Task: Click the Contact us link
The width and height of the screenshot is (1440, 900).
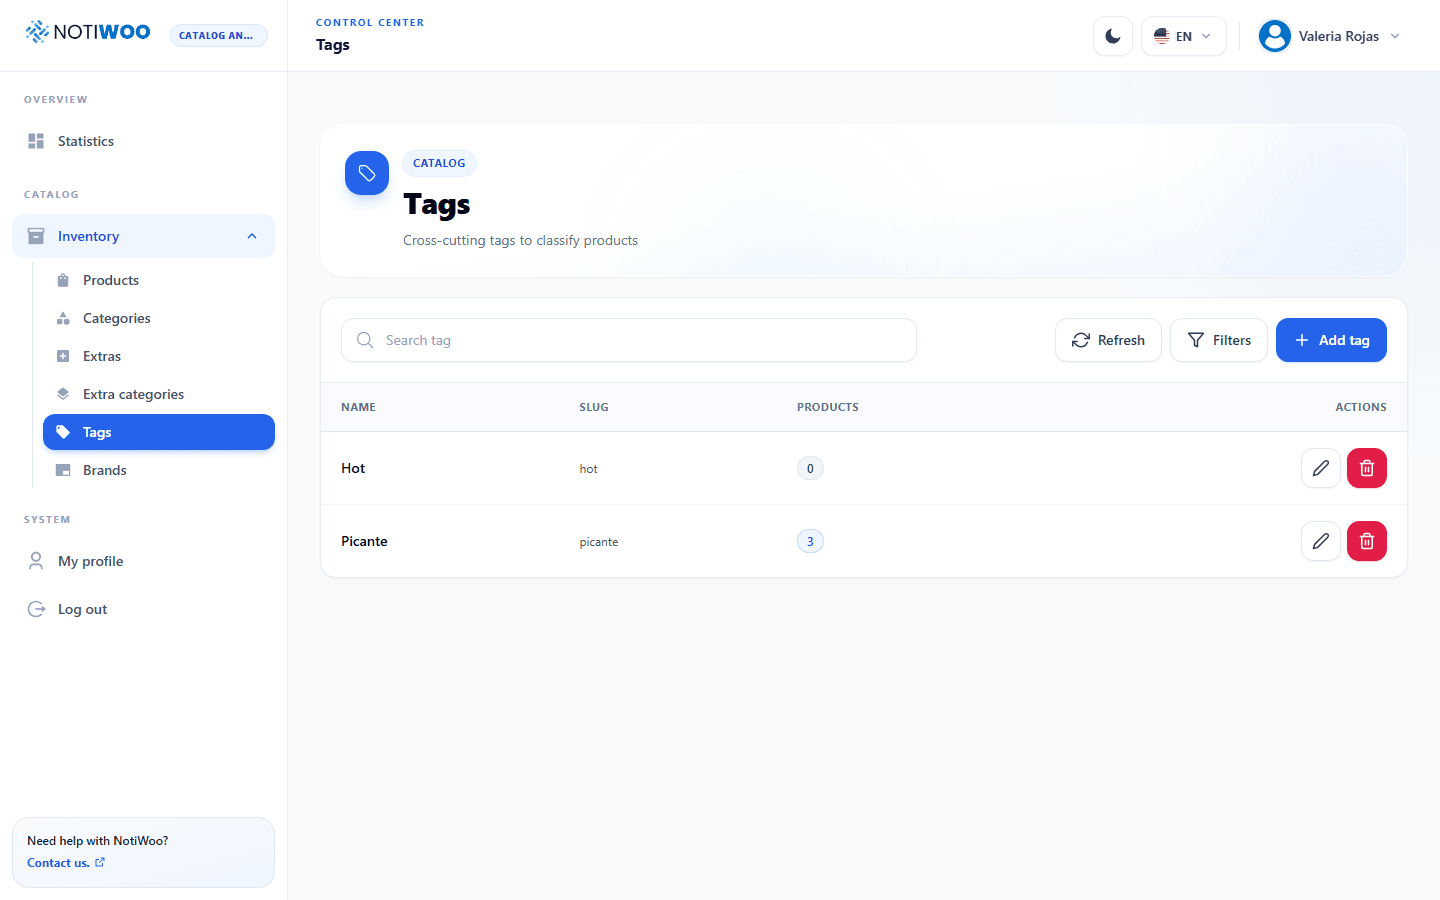Action: point(66,863)
